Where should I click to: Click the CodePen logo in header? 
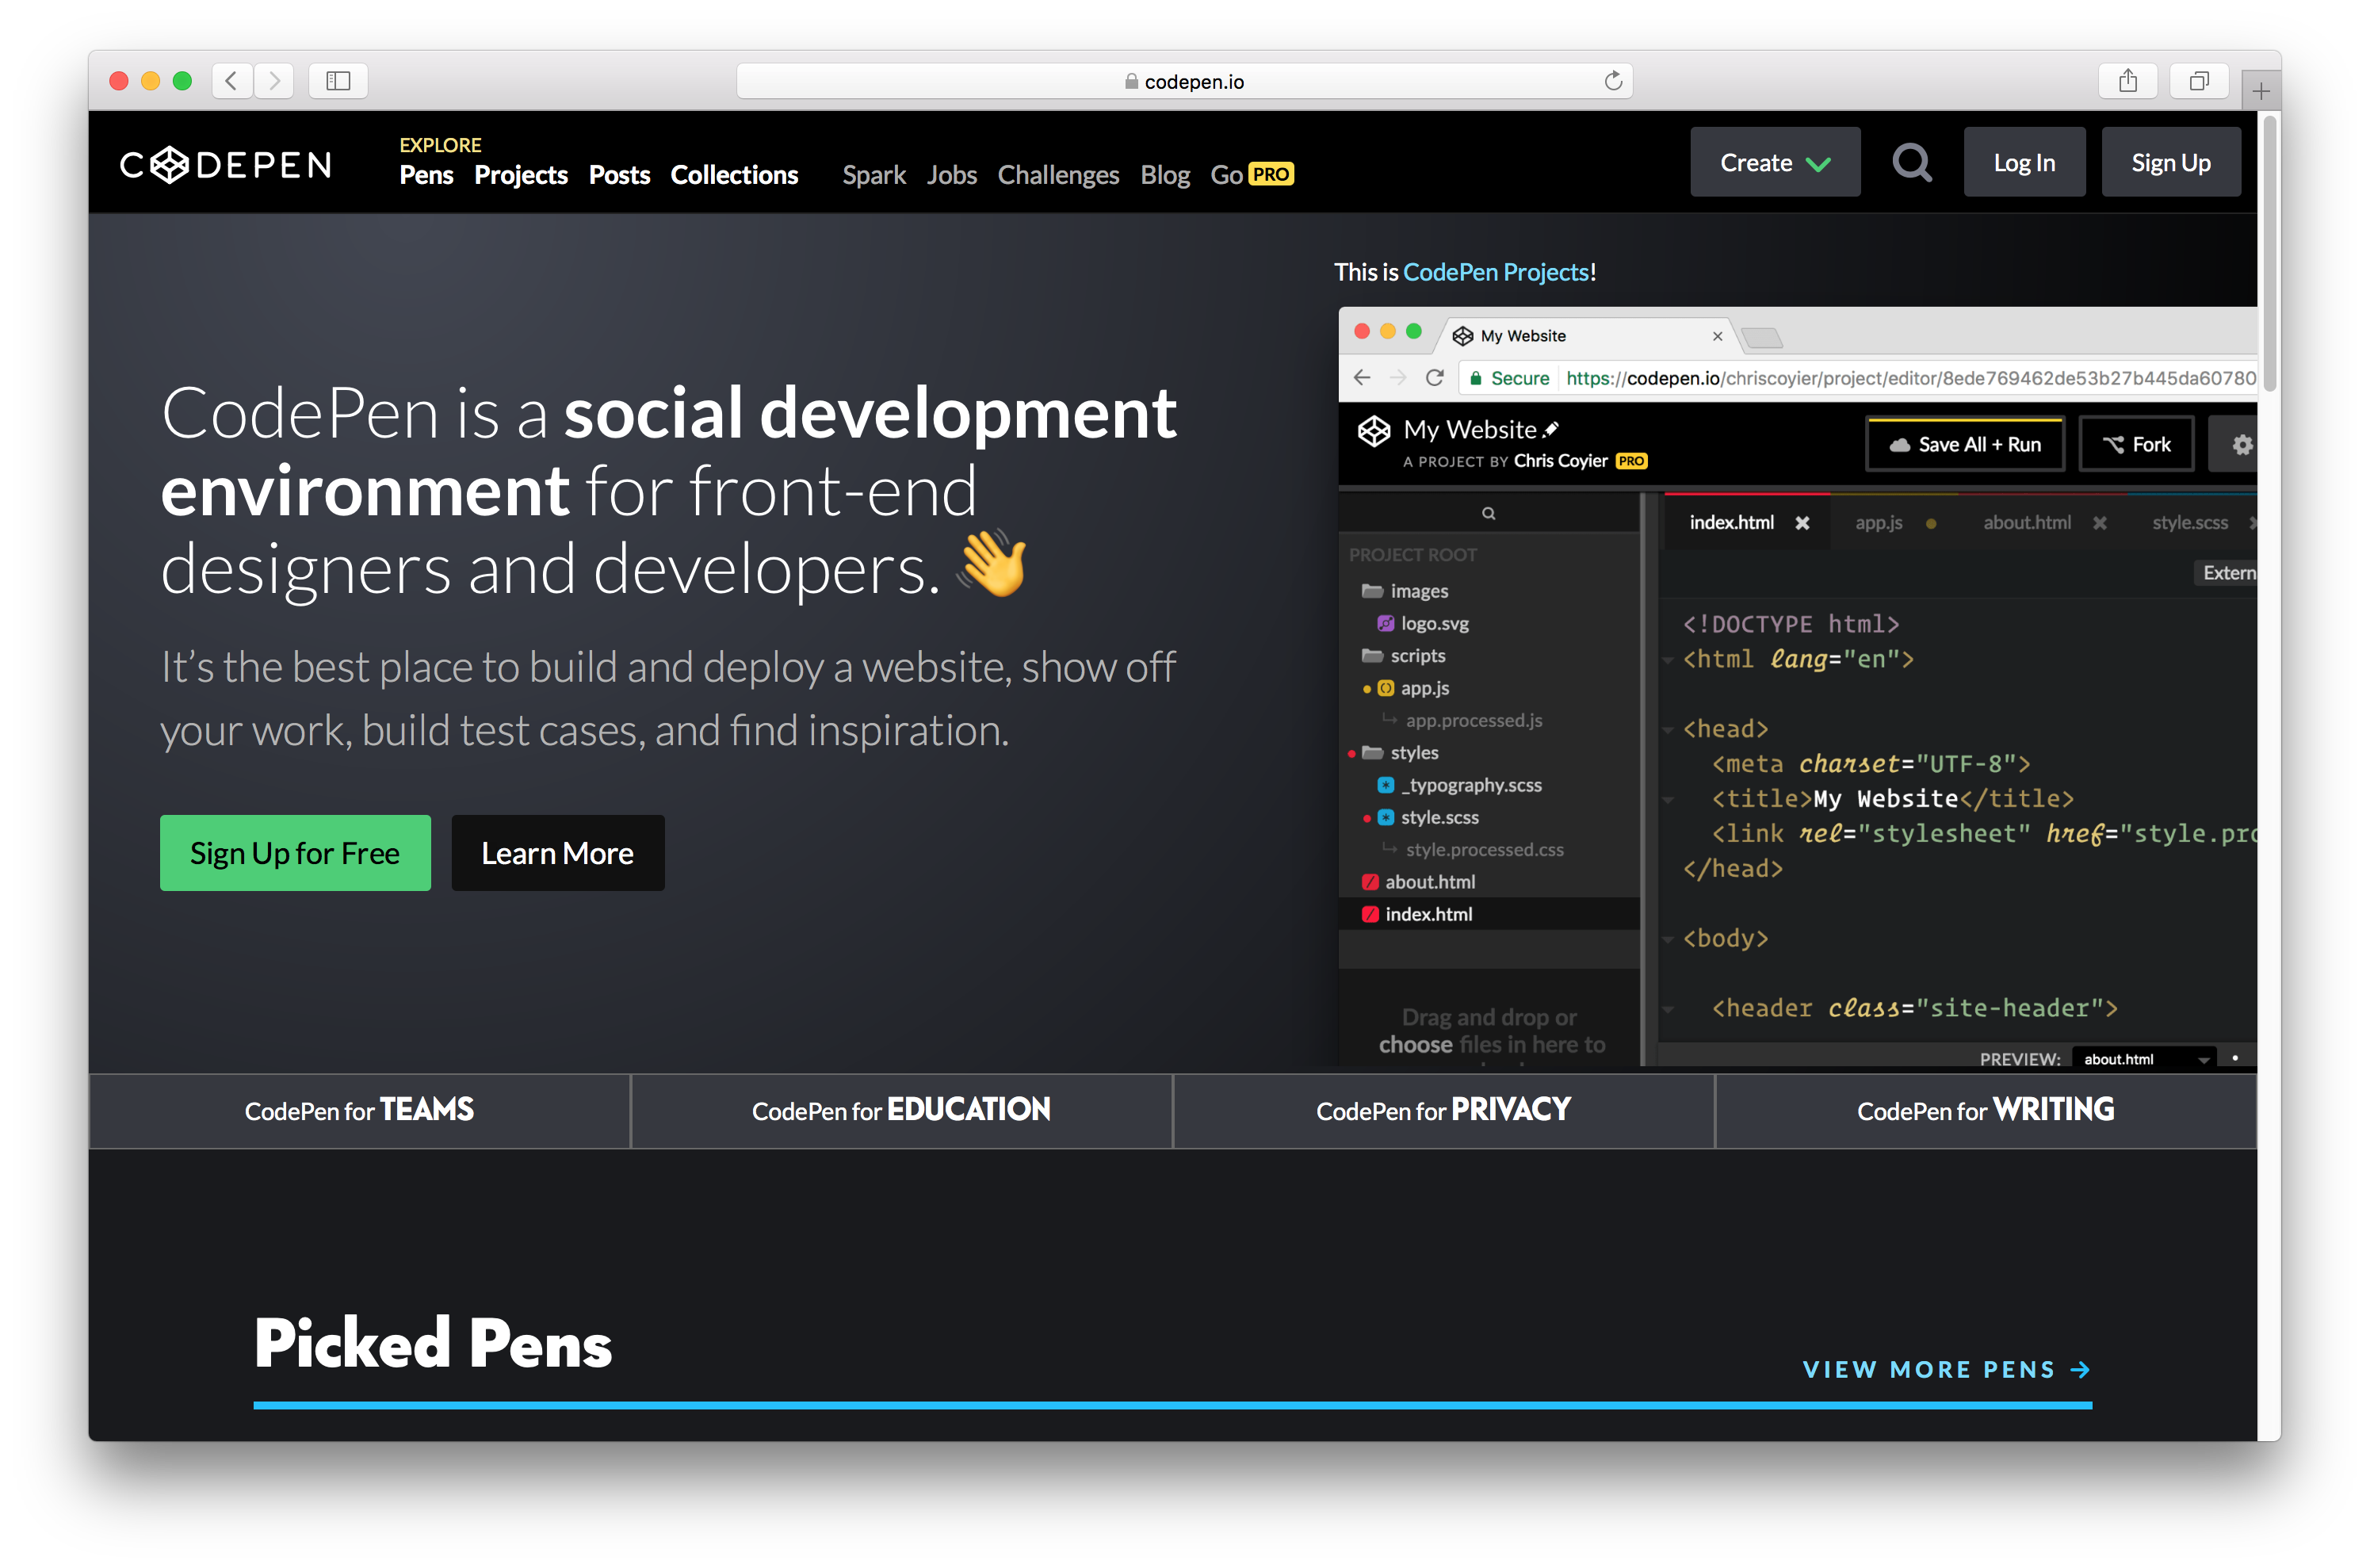225,165
